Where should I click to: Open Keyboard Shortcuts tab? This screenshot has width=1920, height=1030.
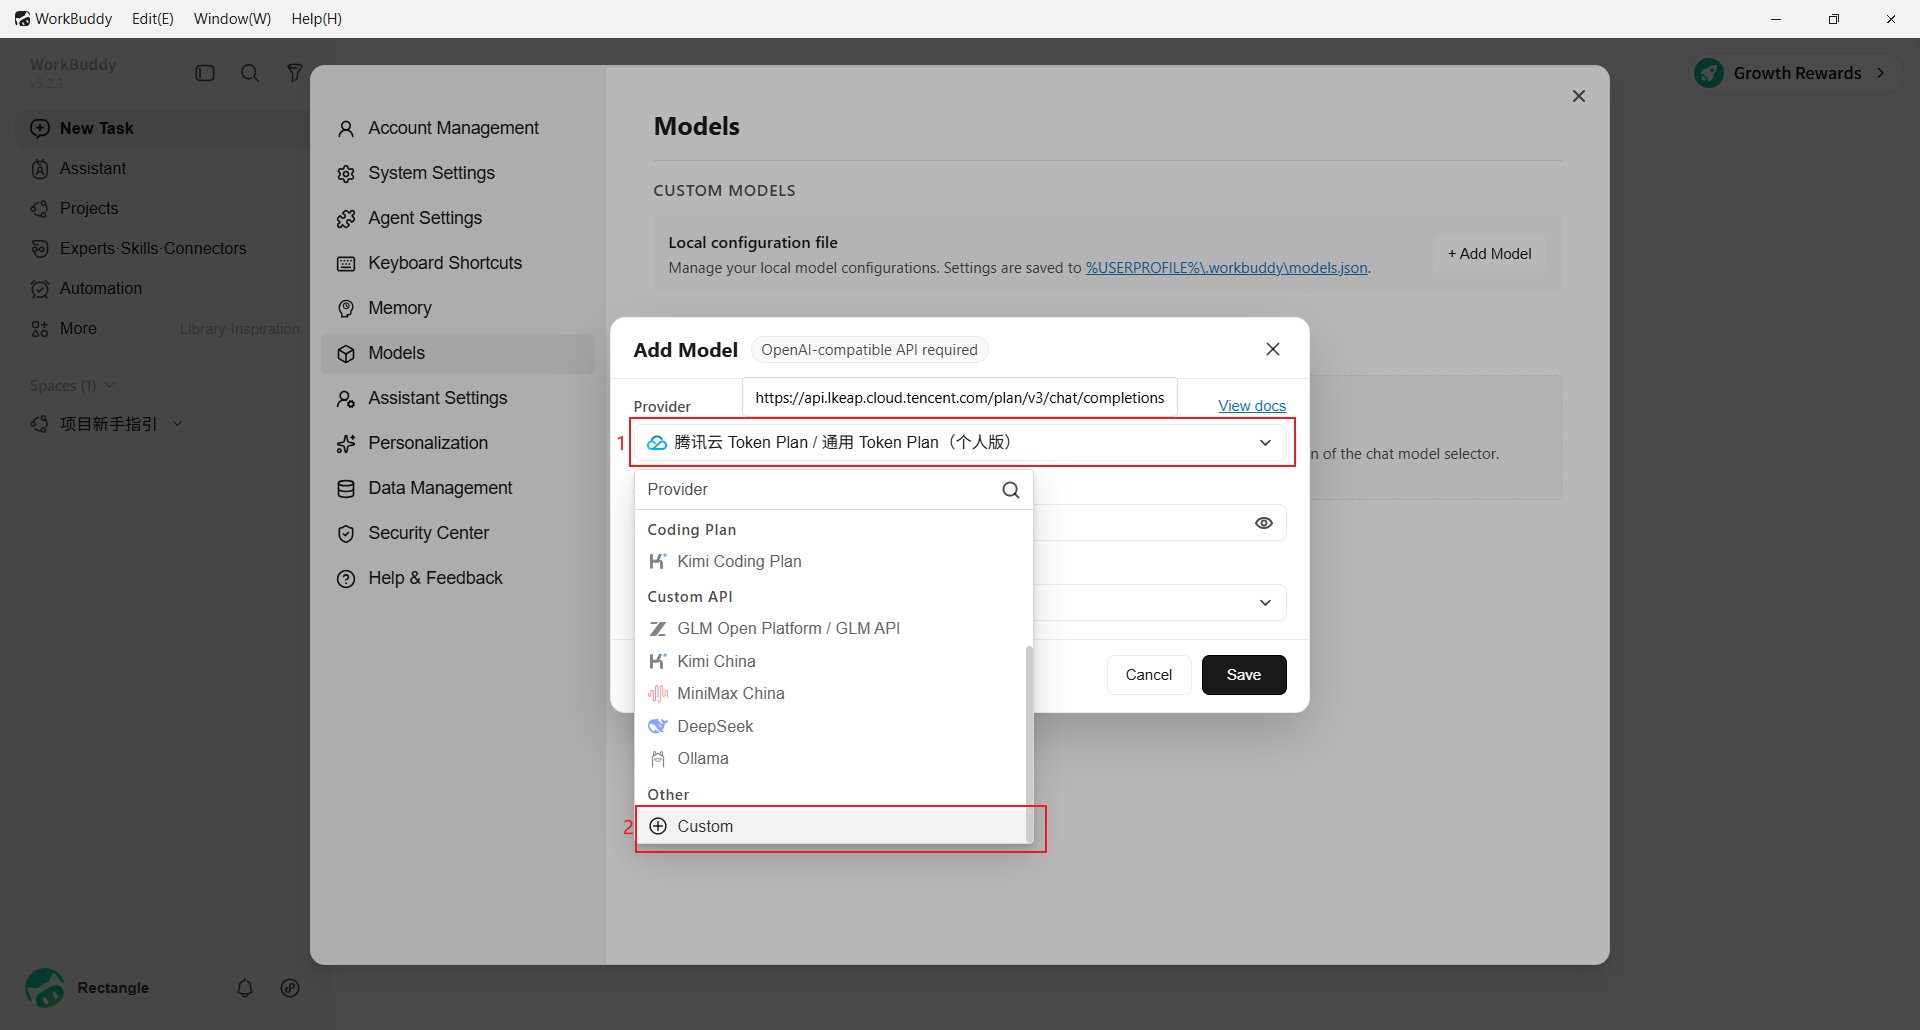pyautogui.click(x=458, y=263)
